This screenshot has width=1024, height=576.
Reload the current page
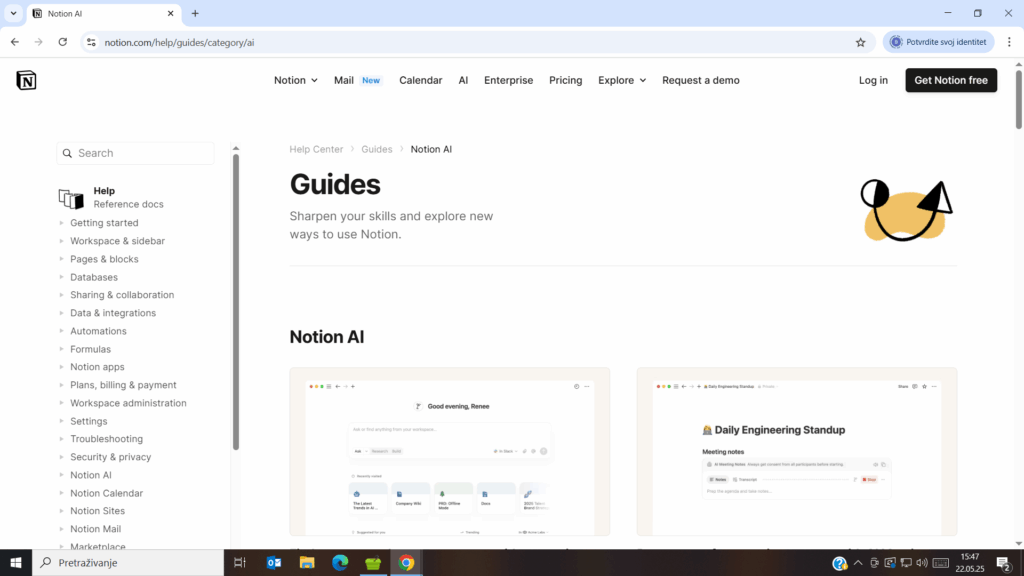point(63,42)
